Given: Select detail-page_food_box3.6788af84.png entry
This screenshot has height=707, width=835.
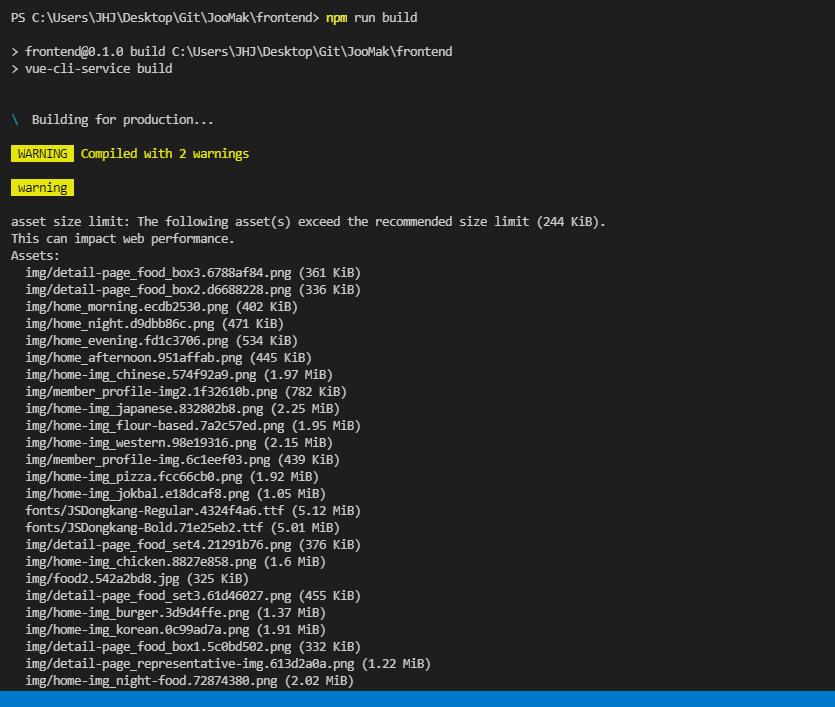Looking at the screenshot, I should 193,273.
